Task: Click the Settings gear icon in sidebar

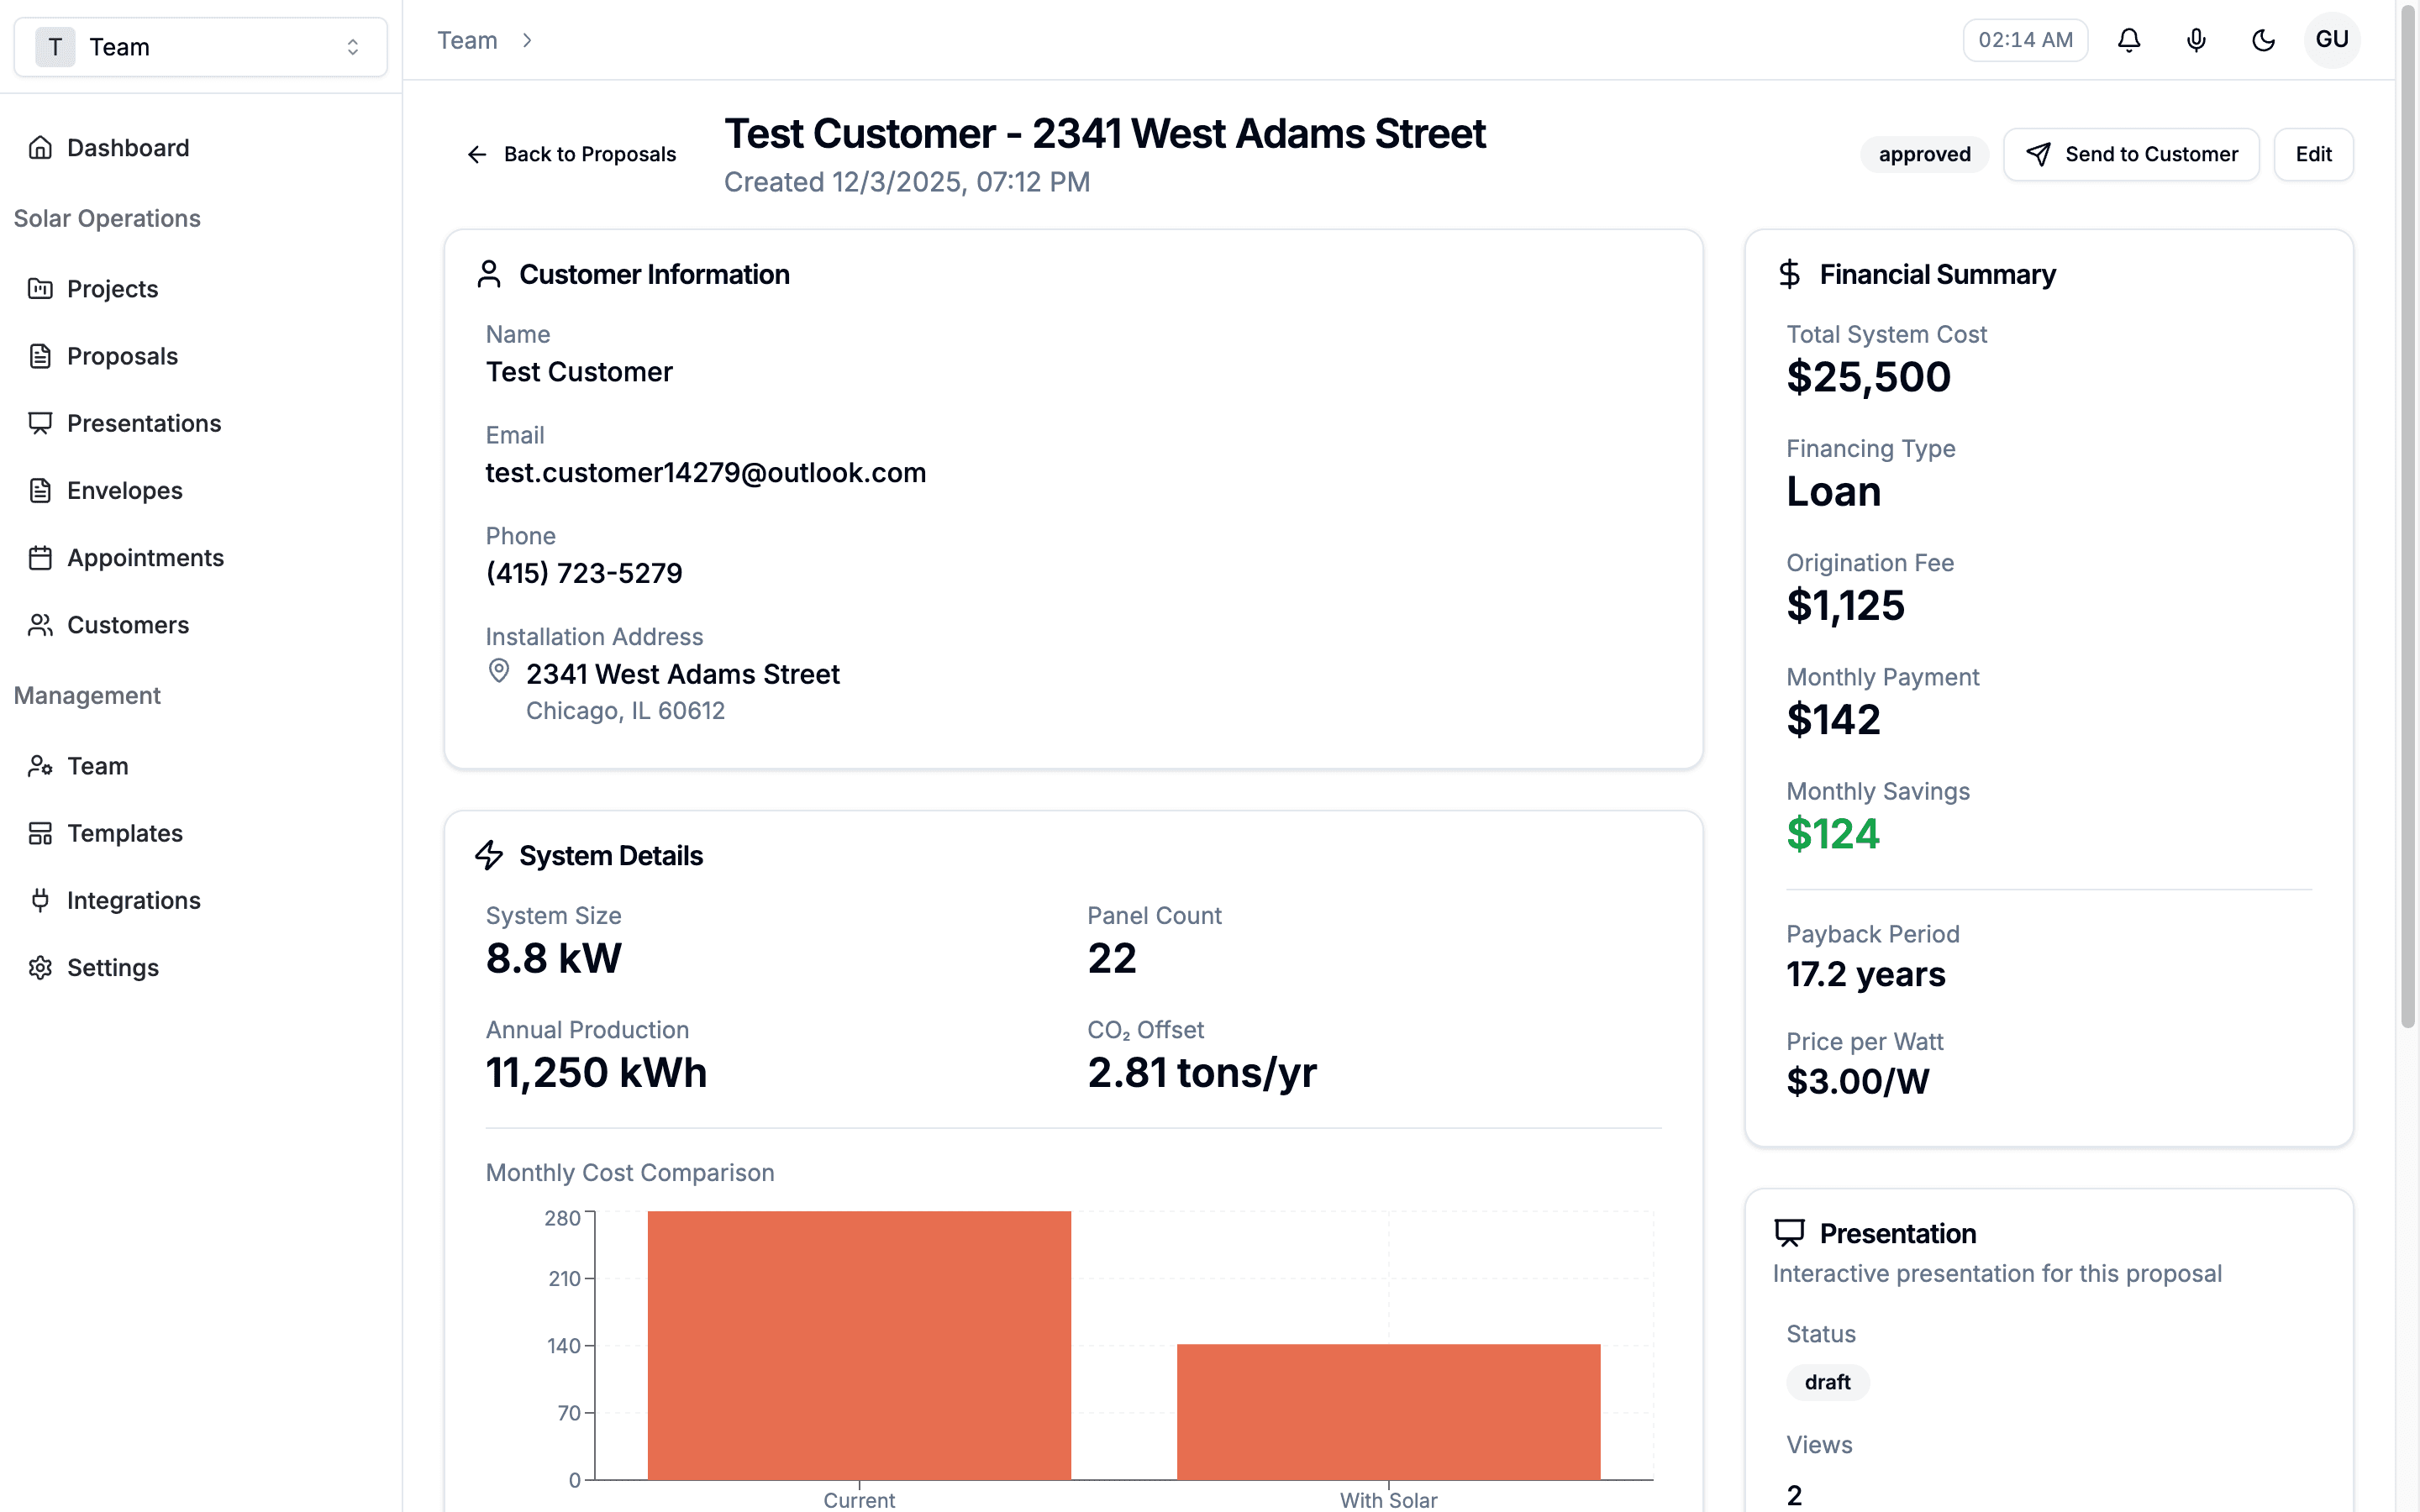Action: (40, 967)
